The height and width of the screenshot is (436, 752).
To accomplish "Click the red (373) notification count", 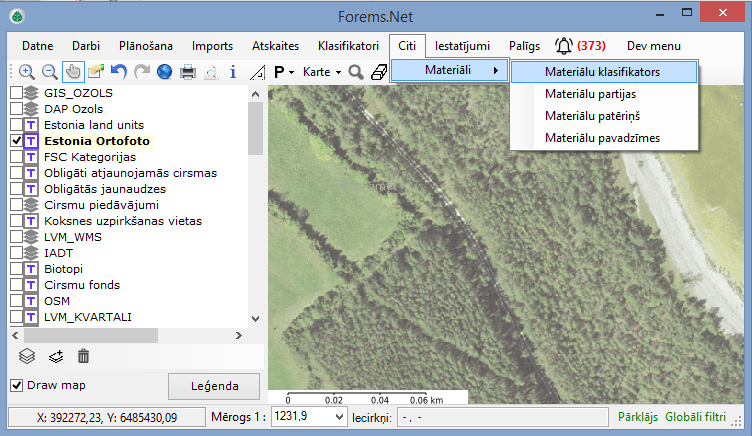I will (x=591, y=46).
